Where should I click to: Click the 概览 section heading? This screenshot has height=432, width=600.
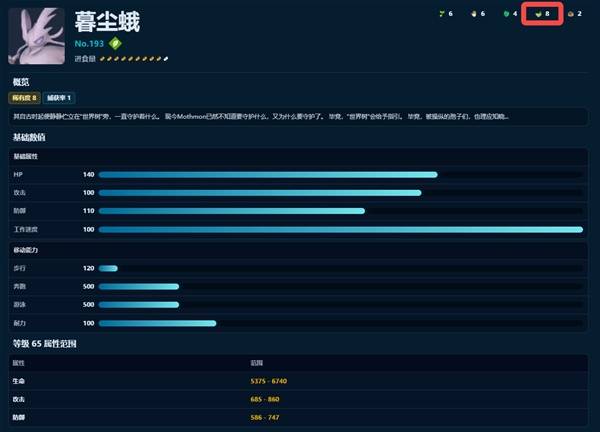21,82
